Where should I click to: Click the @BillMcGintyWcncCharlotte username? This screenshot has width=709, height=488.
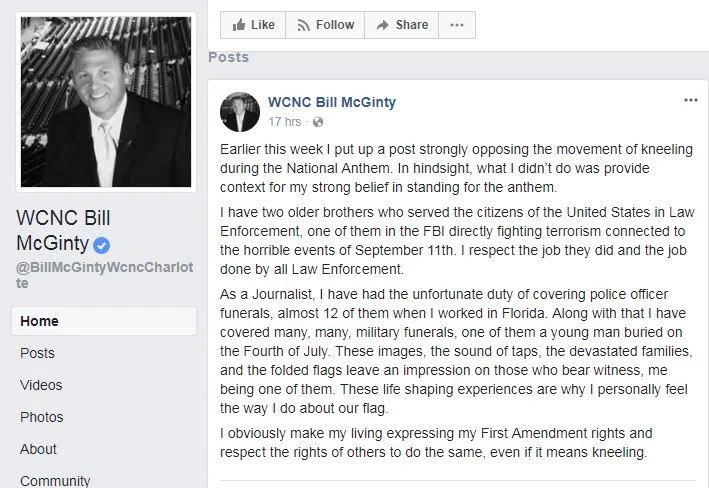(x=104, y=275)
